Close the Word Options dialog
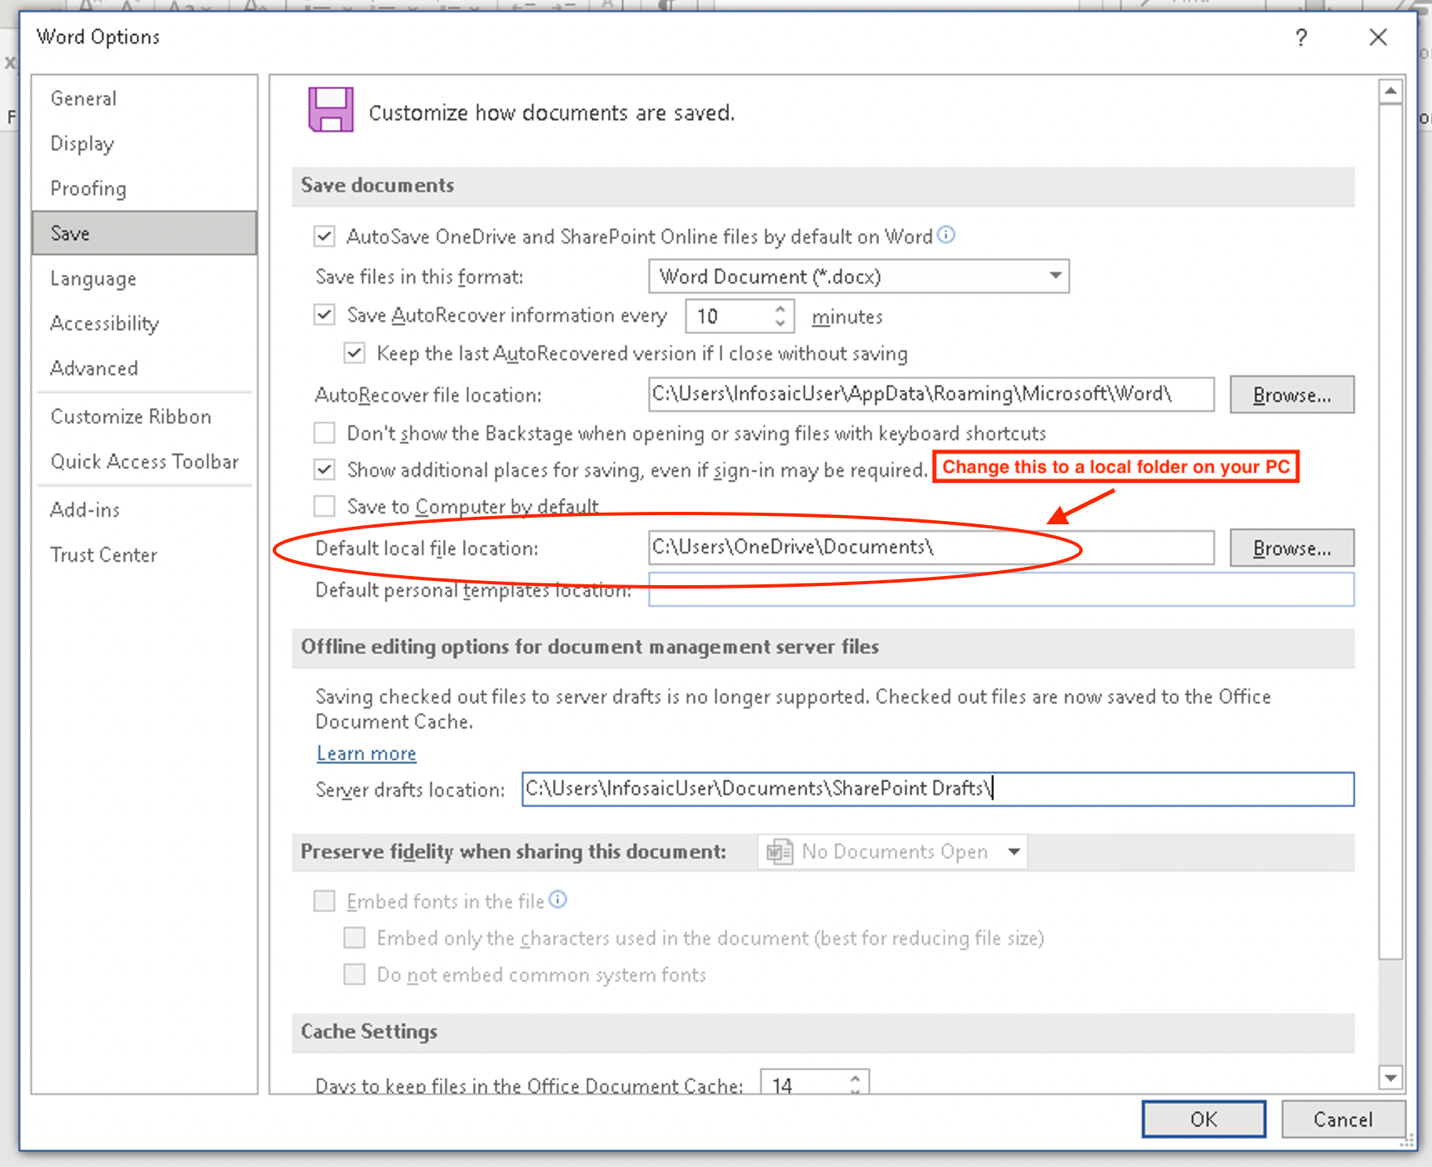Image resolution: width=1432 pixels, height=1167 pixels. pos(1378,38)
